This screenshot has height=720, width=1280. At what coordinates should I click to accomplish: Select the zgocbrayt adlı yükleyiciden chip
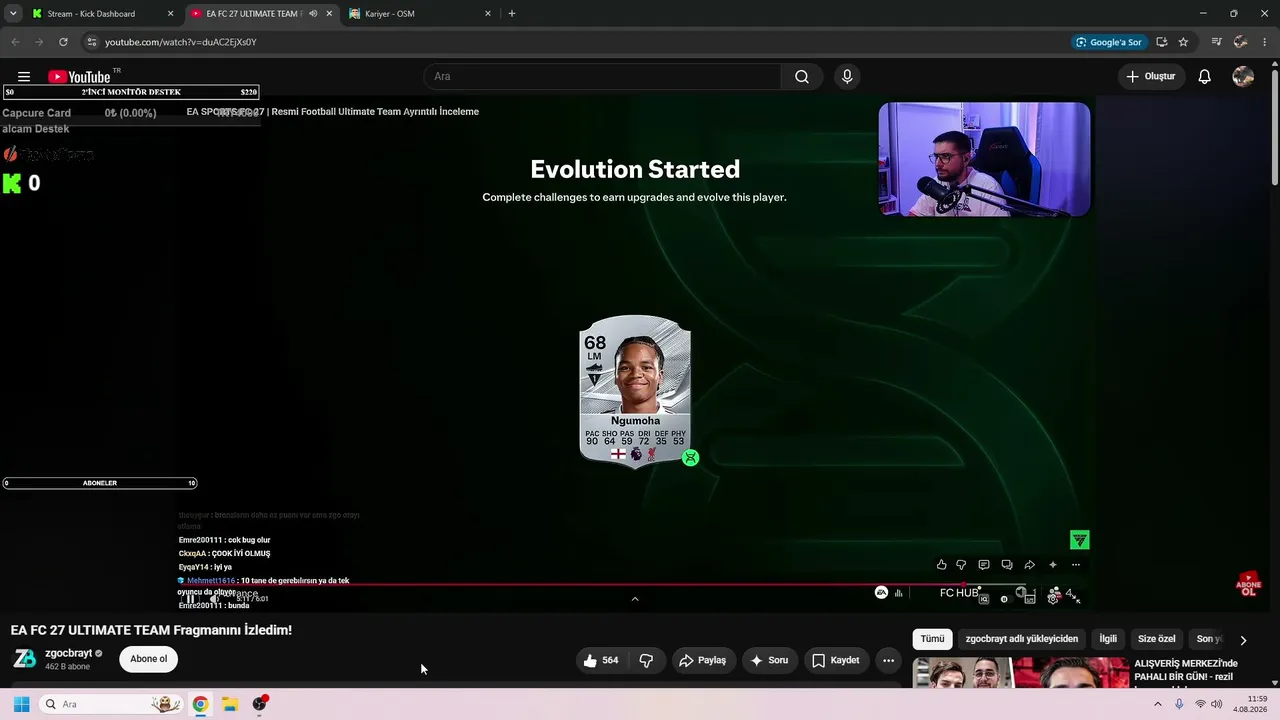1022,639
